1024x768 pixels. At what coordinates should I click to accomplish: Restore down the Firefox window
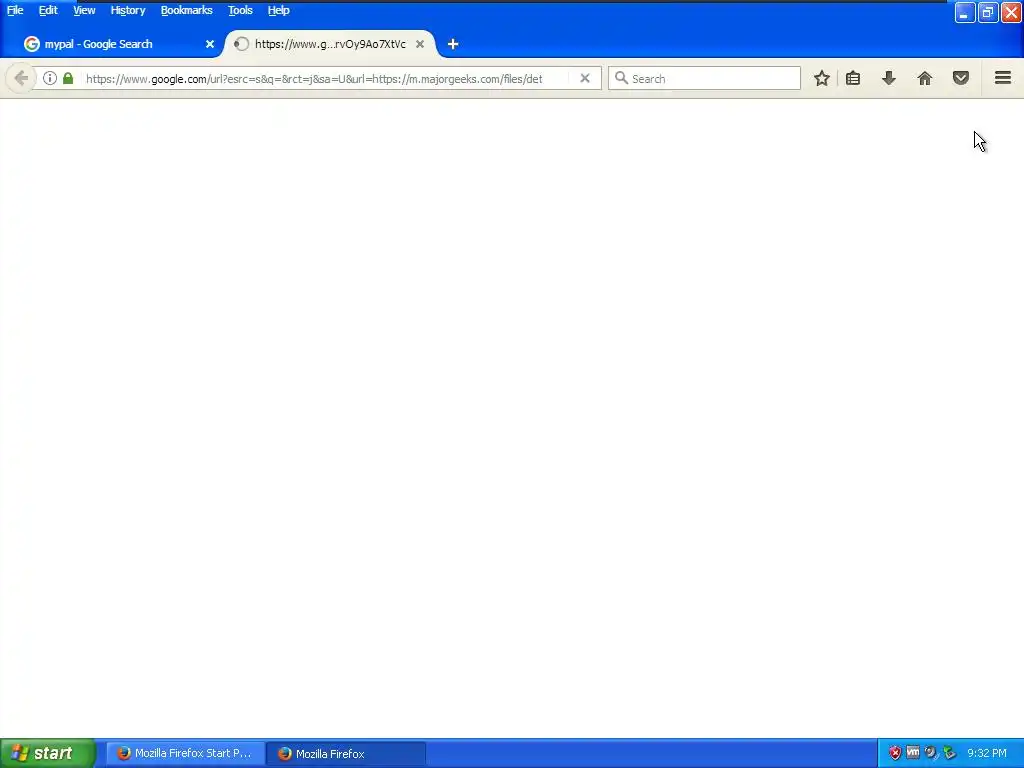pyautogui.click(x=988, y=12)
